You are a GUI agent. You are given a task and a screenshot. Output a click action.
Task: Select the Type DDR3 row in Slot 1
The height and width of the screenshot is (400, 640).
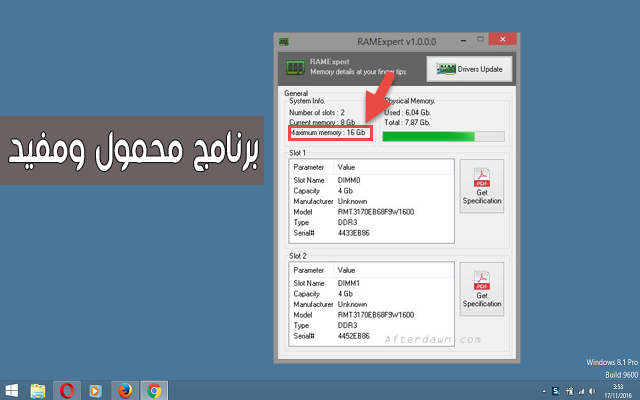pos(371,222)
